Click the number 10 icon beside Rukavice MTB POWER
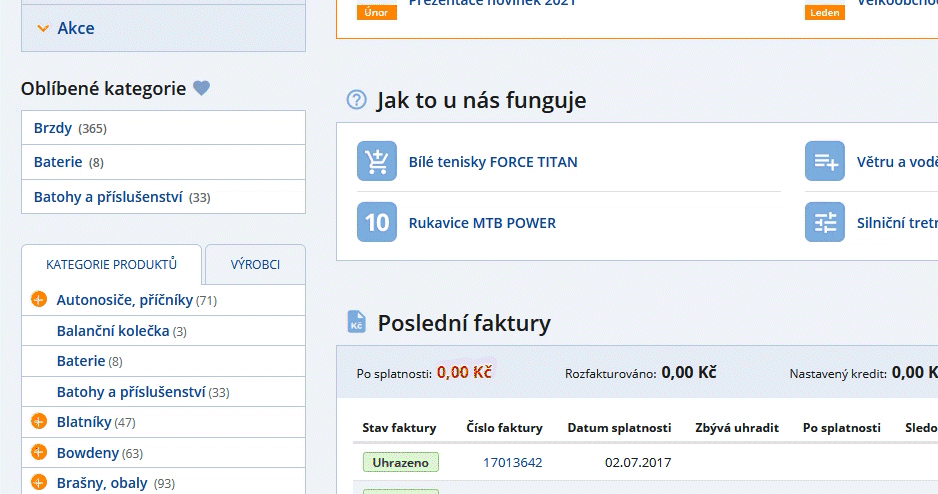 point(377,222)
